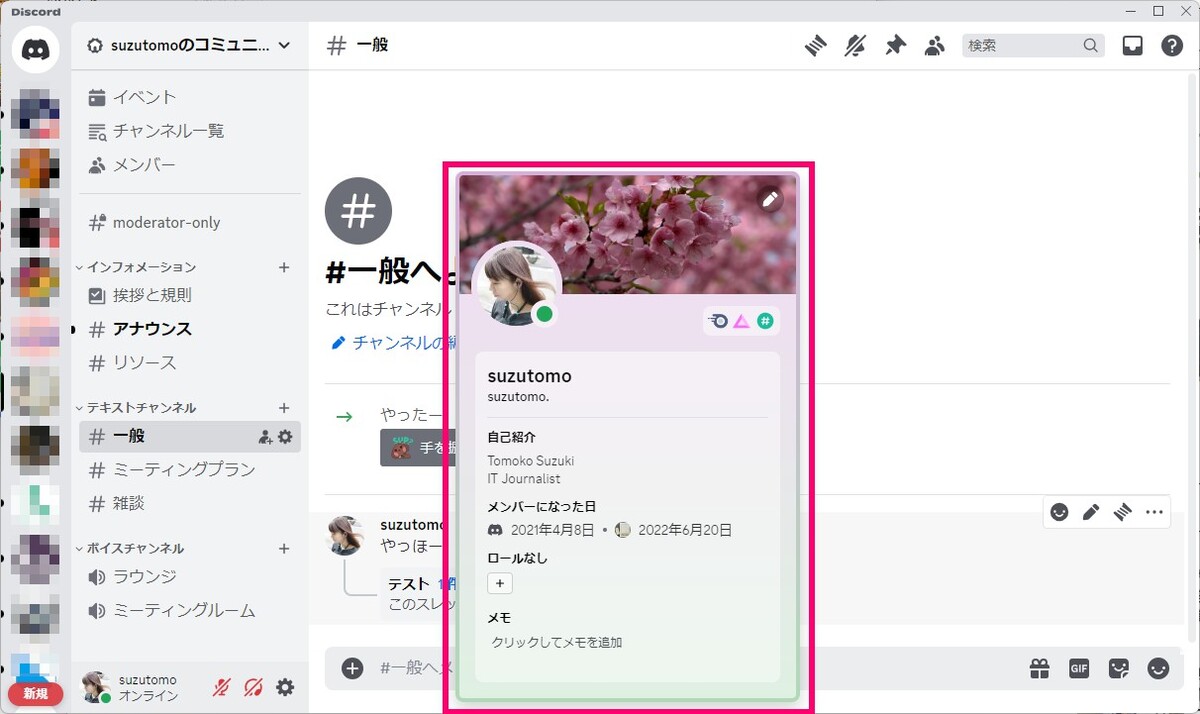Open the emoji picker in message box
The image size is (1200, 714).
pos(1158,668)
